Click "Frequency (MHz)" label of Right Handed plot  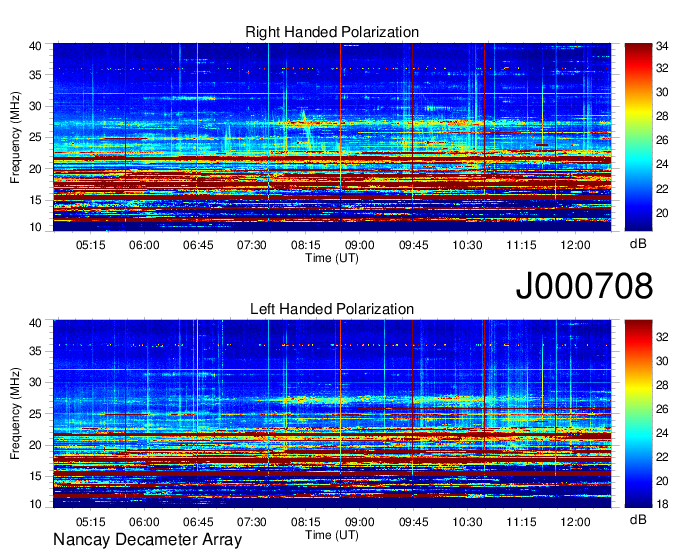pyautogui.click(x=15, y=137)
